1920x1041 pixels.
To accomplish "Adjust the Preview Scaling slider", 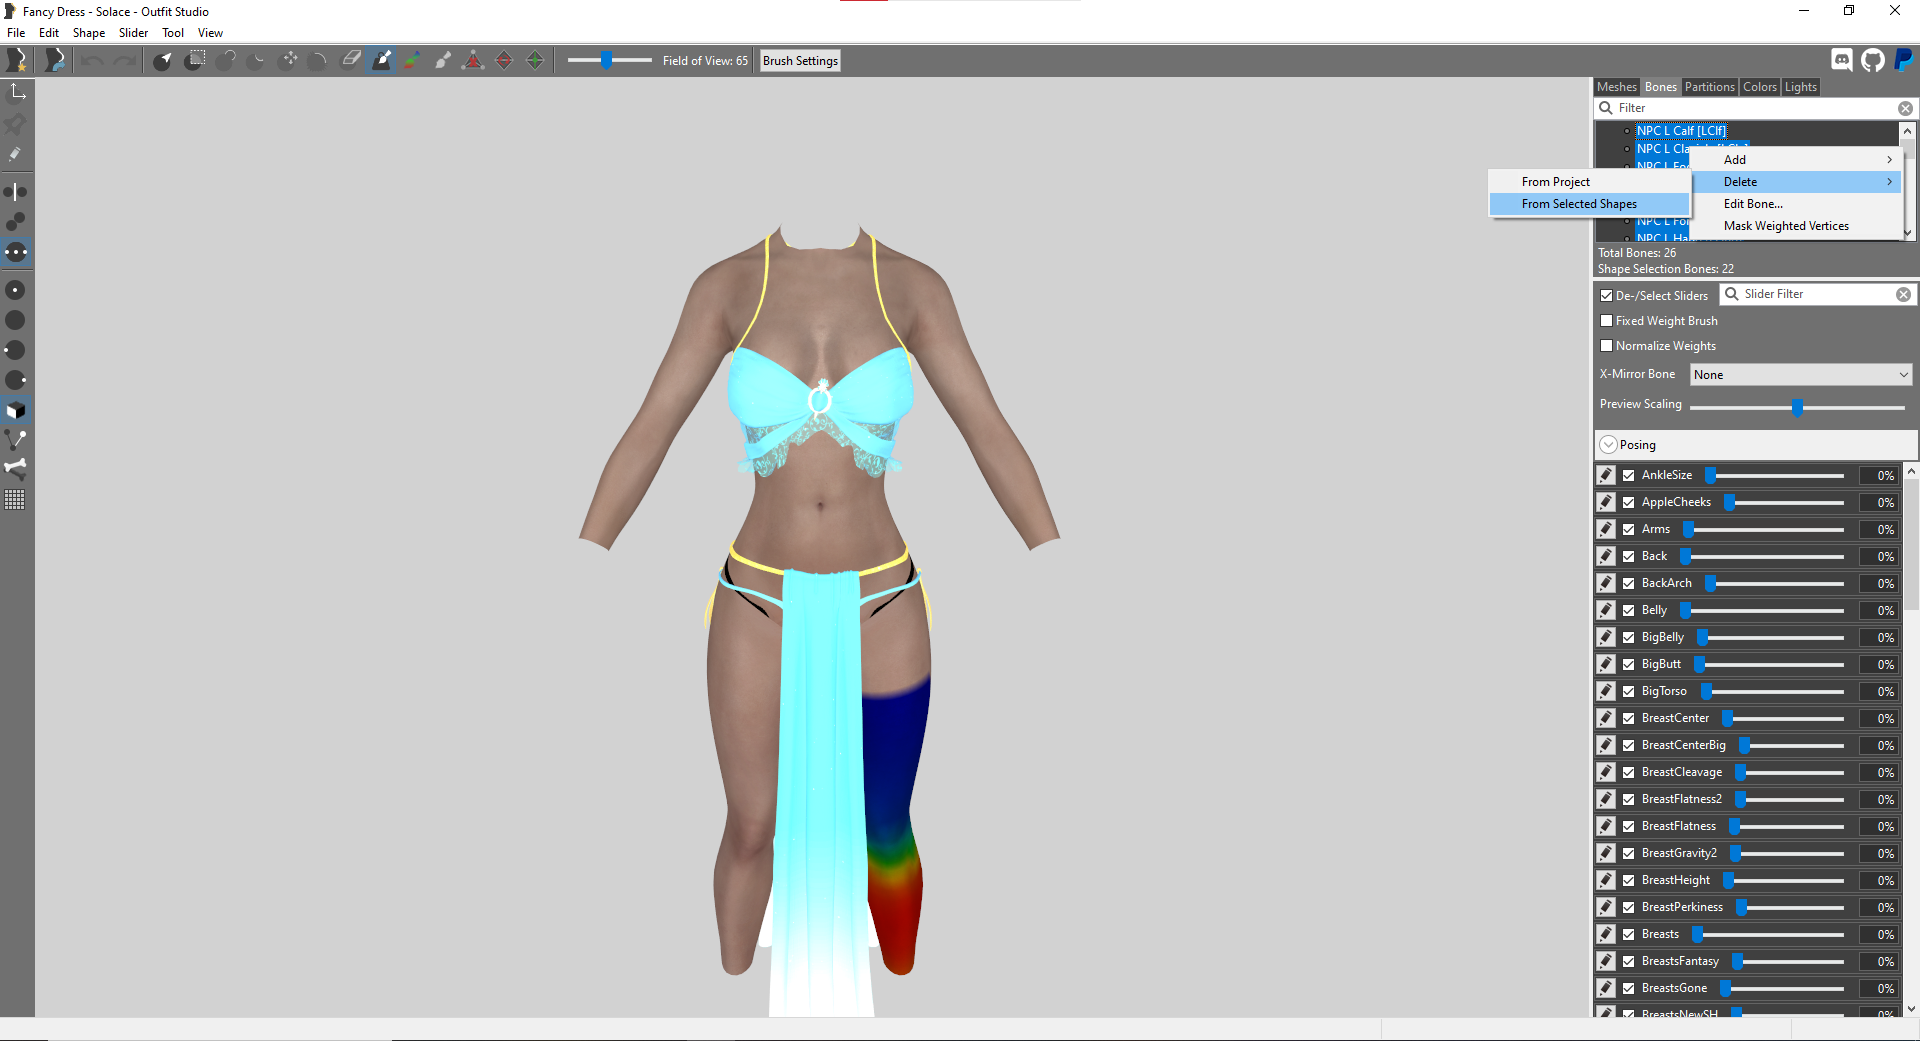I will pyautogui.click(x=1797, y=407).
